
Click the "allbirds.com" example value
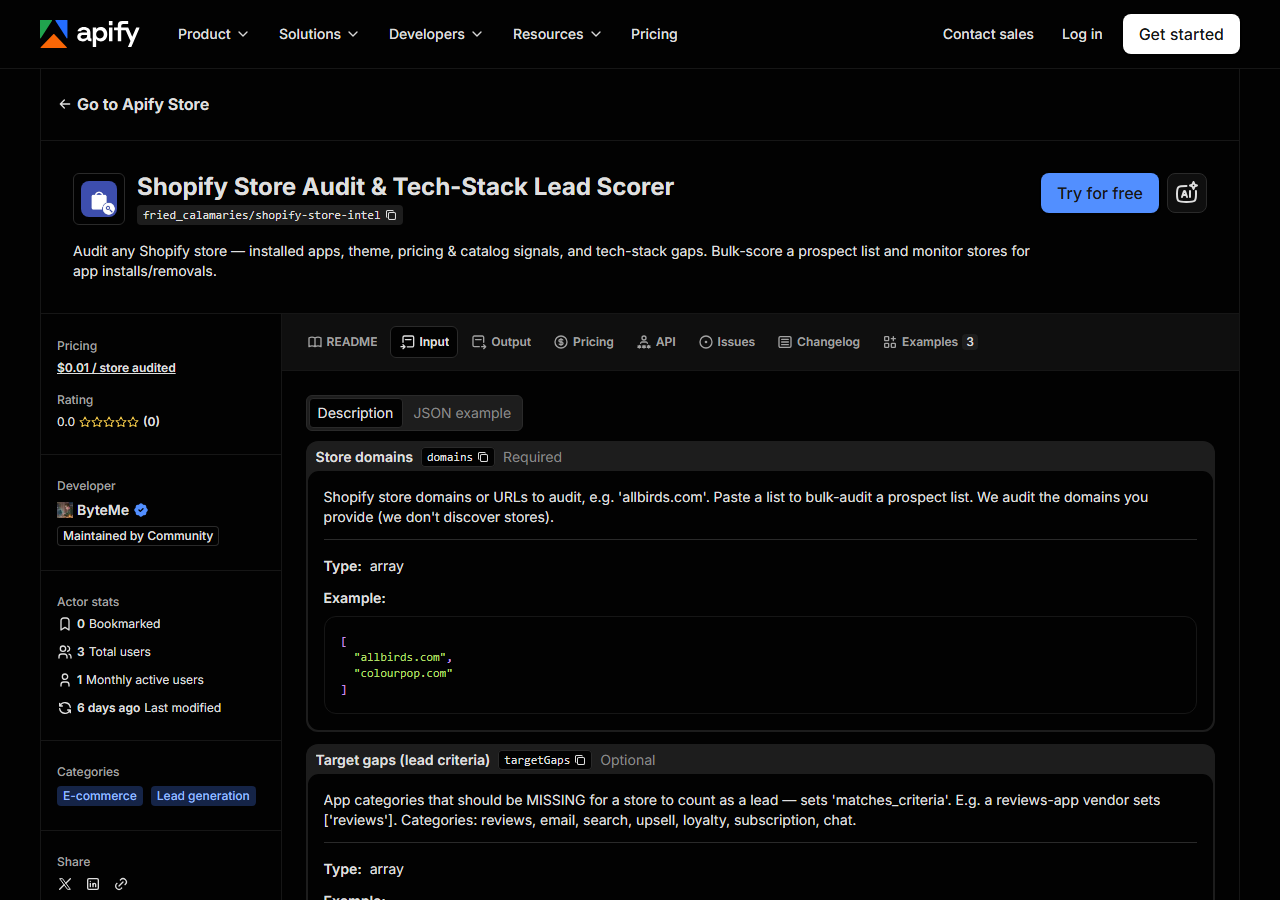(400, 657)
